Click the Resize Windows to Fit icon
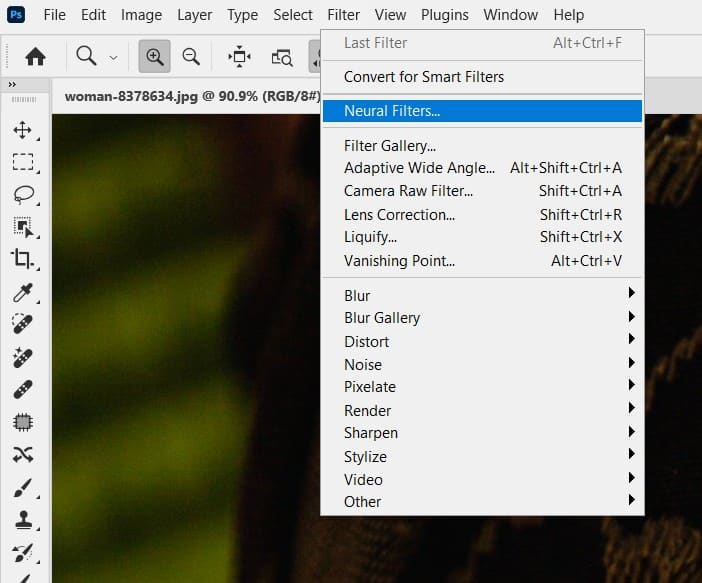 240,56
